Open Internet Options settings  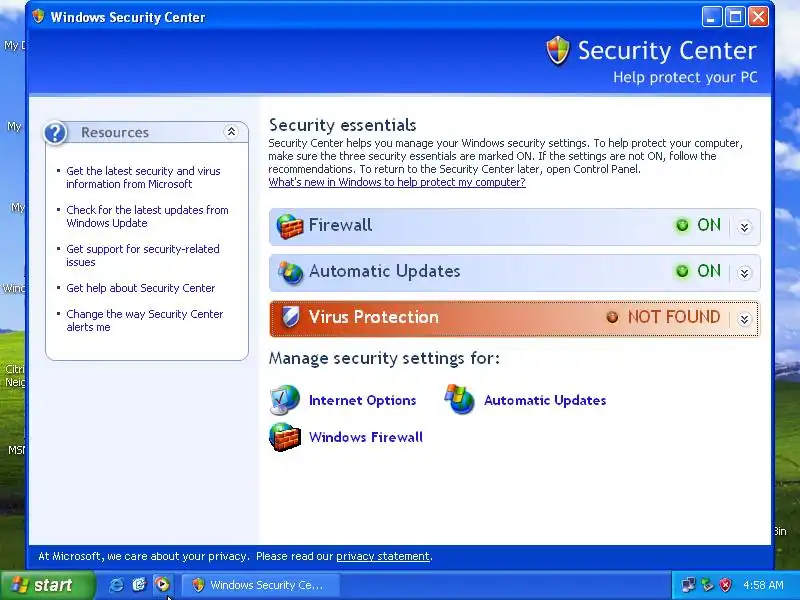(362, 401)
